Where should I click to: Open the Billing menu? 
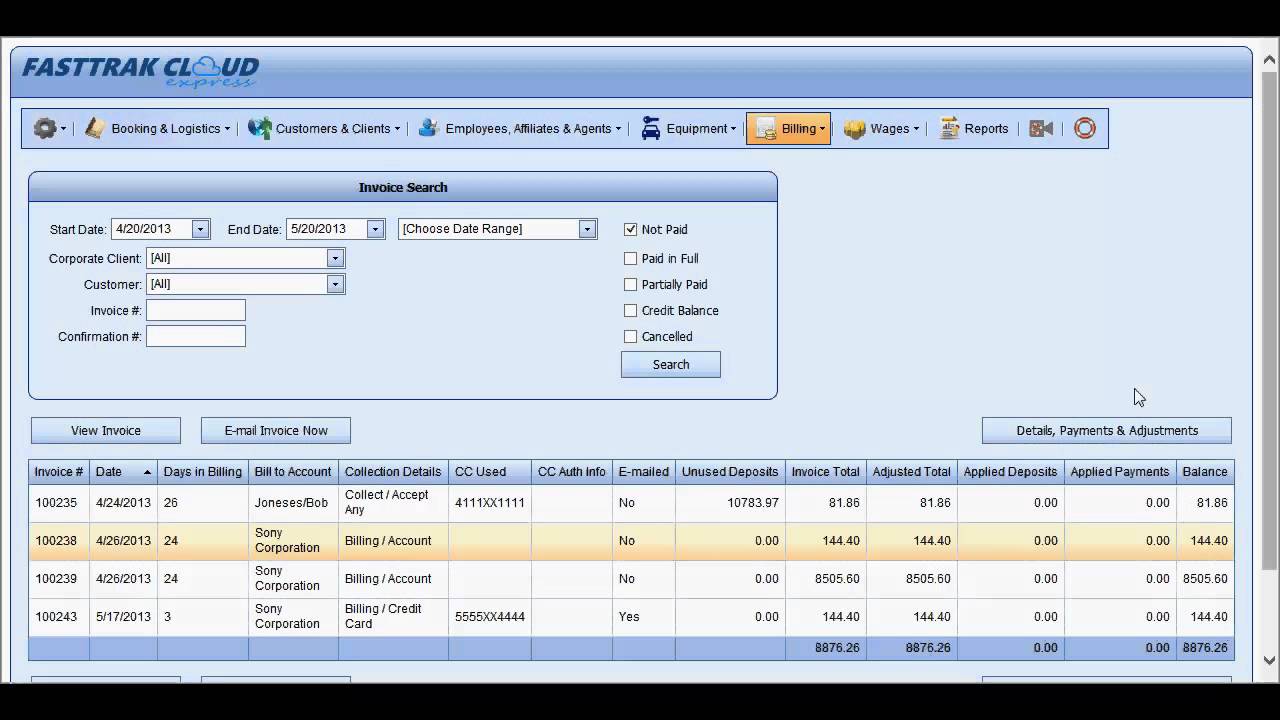(x=788, y=128)
